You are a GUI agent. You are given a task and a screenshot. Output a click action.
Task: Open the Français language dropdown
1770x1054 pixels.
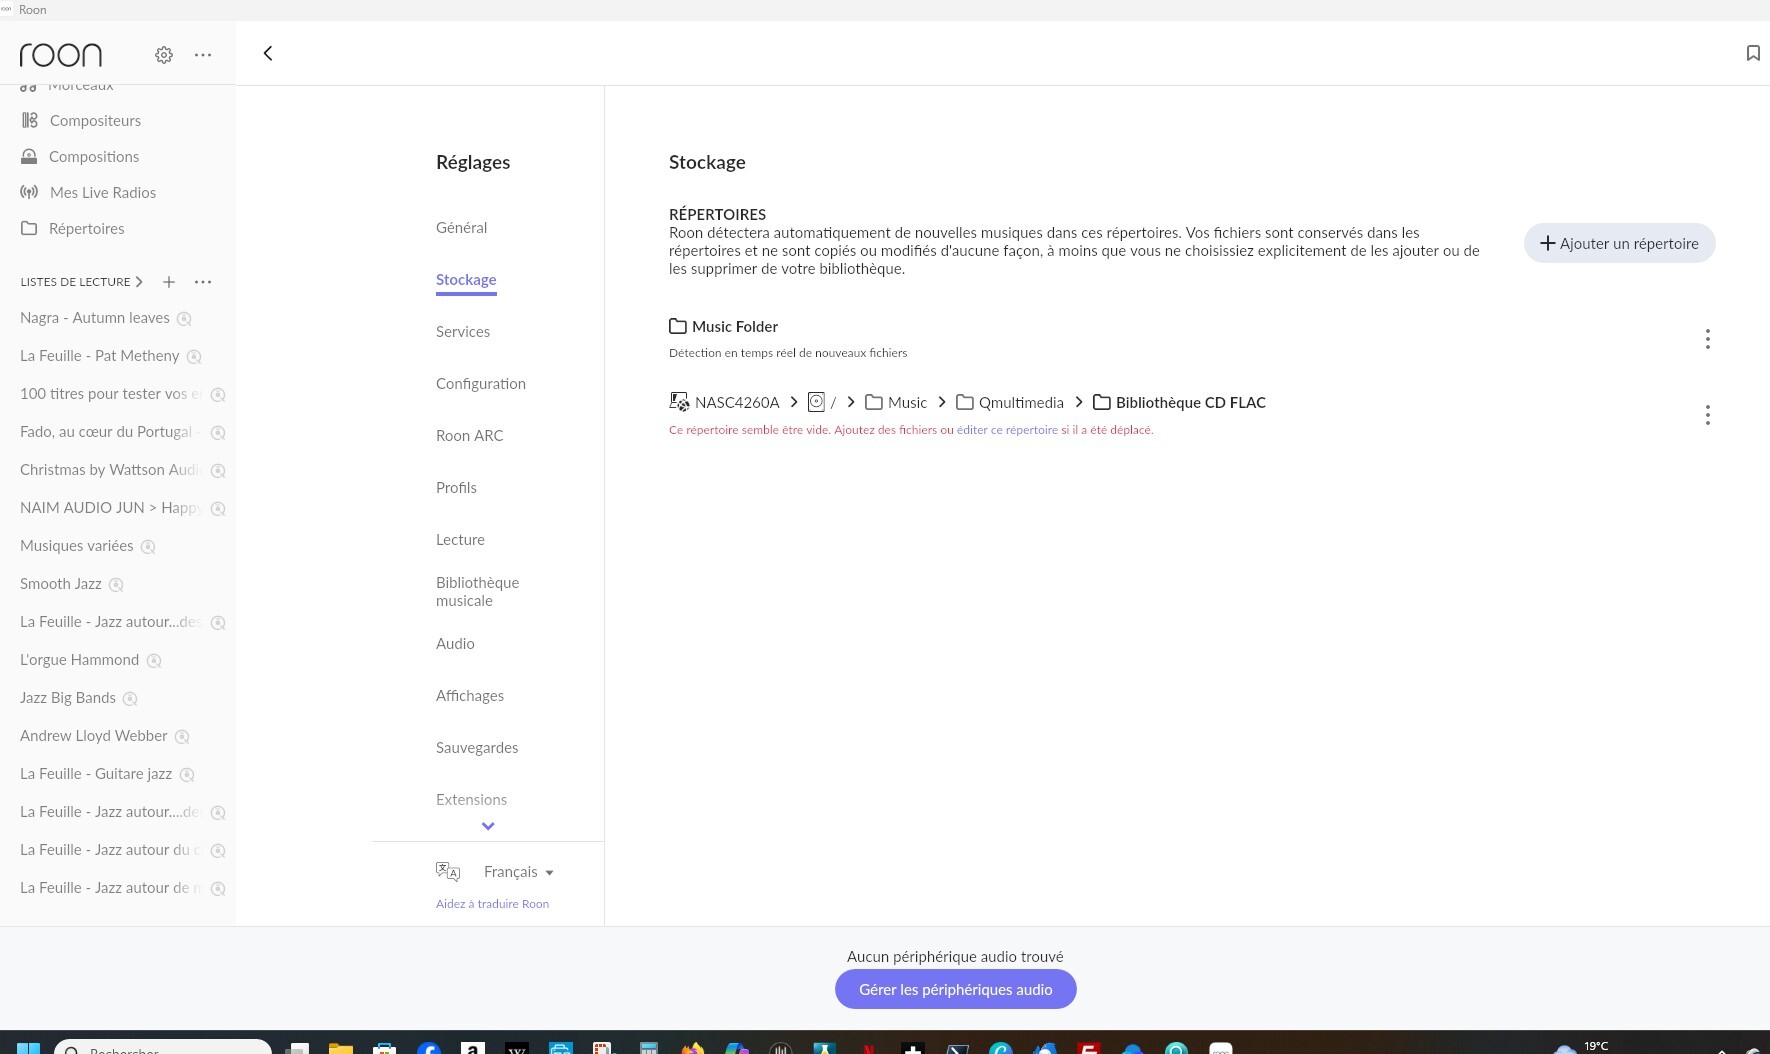(518, 872)
